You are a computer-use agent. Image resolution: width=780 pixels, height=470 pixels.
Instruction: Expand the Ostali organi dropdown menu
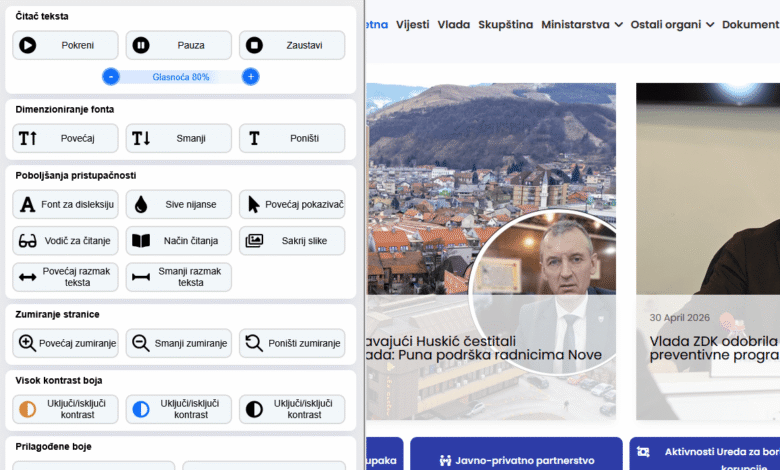tap(672, 24)
